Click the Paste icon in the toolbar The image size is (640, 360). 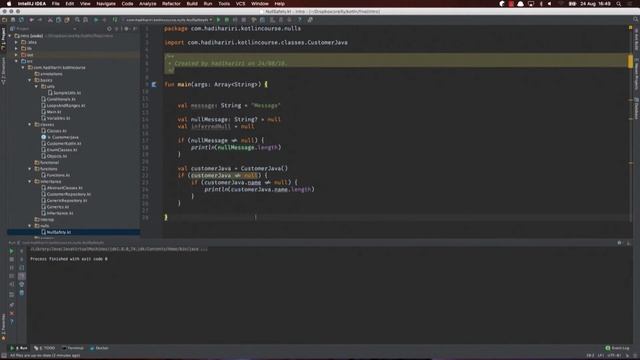67,20
